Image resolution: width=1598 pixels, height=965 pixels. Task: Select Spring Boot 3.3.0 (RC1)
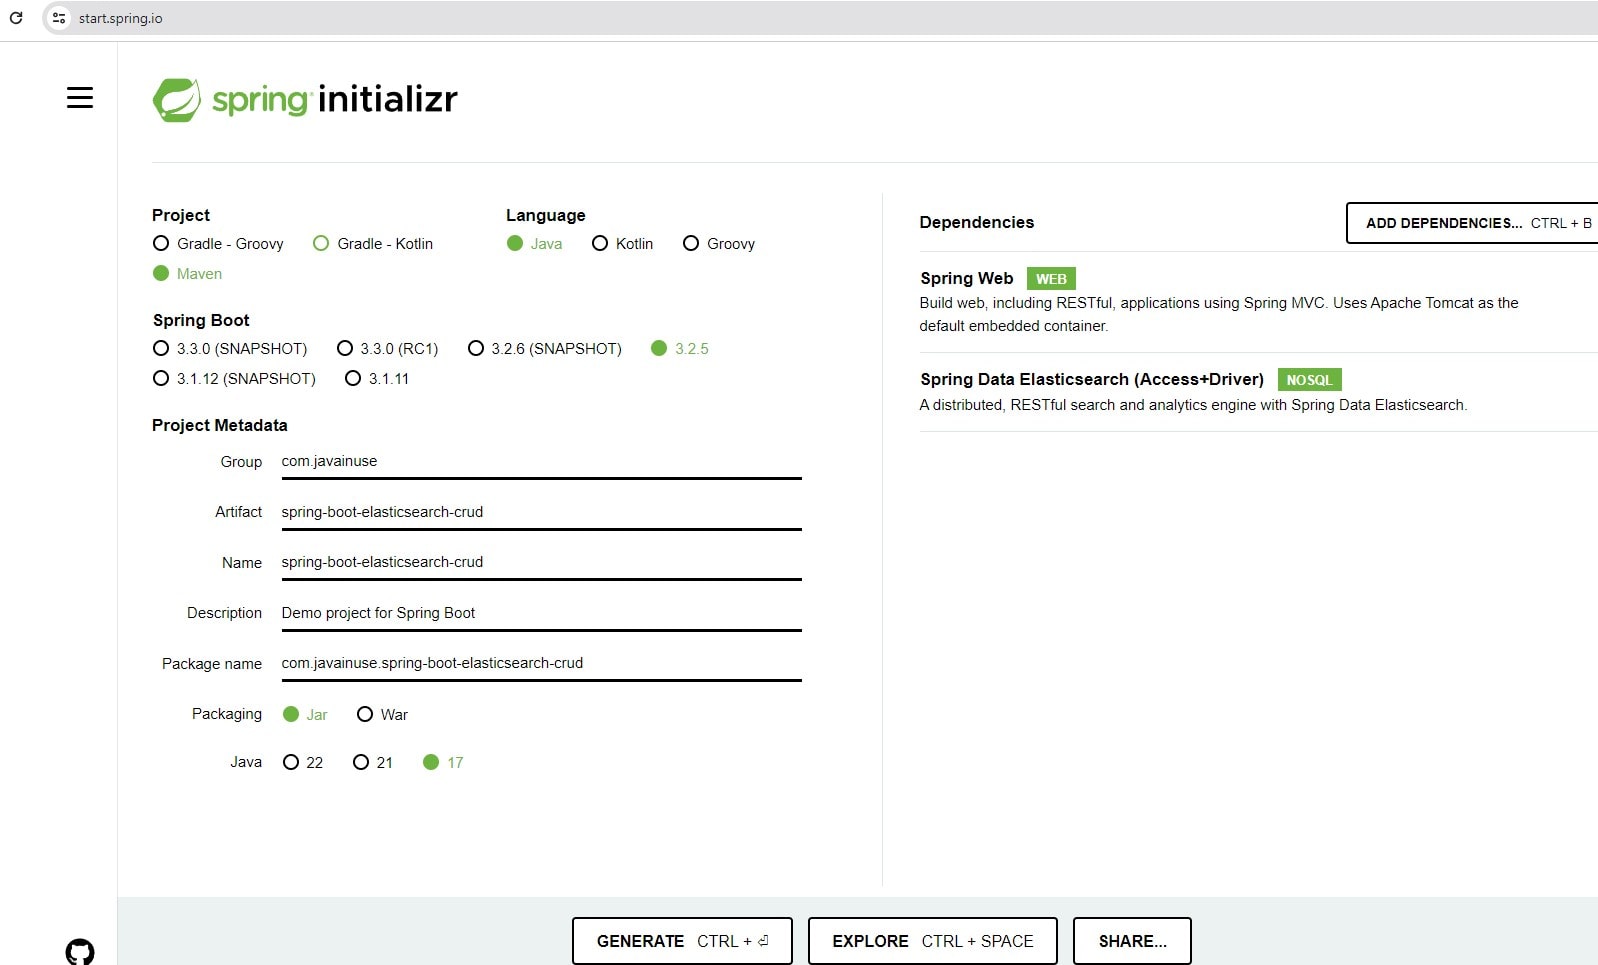pyautogui.click(x=387, y=349)
